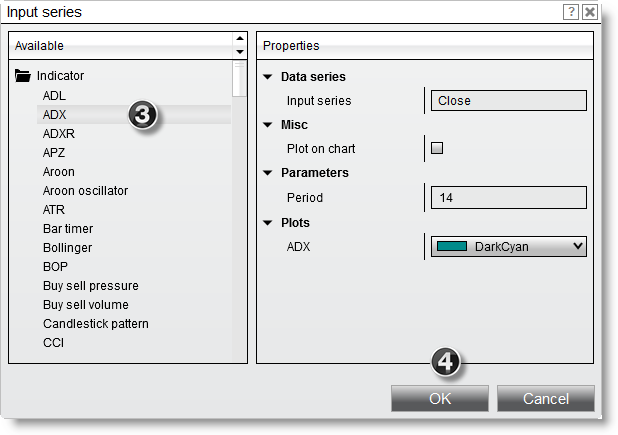
Task: Select Bollinger from the Available list
Action: coord(67,248)
